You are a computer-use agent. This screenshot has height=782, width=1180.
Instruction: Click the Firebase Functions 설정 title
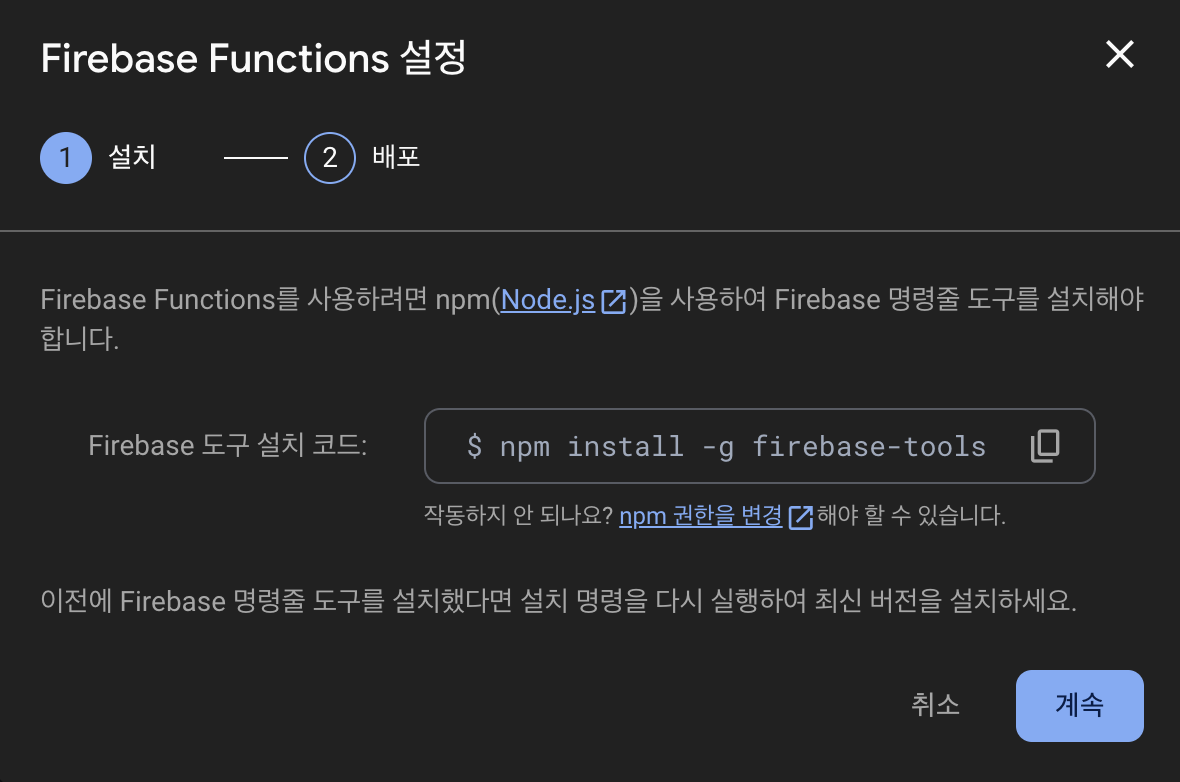(x=253, y=58)
